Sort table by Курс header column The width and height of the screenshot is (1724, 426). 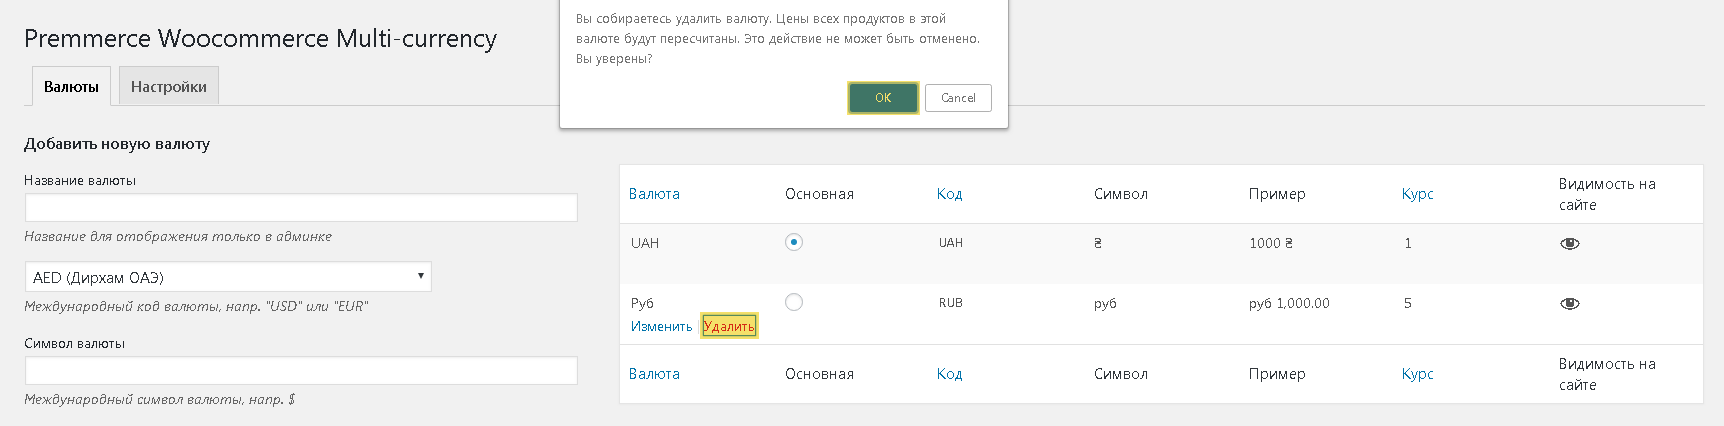coord(1417,194)
